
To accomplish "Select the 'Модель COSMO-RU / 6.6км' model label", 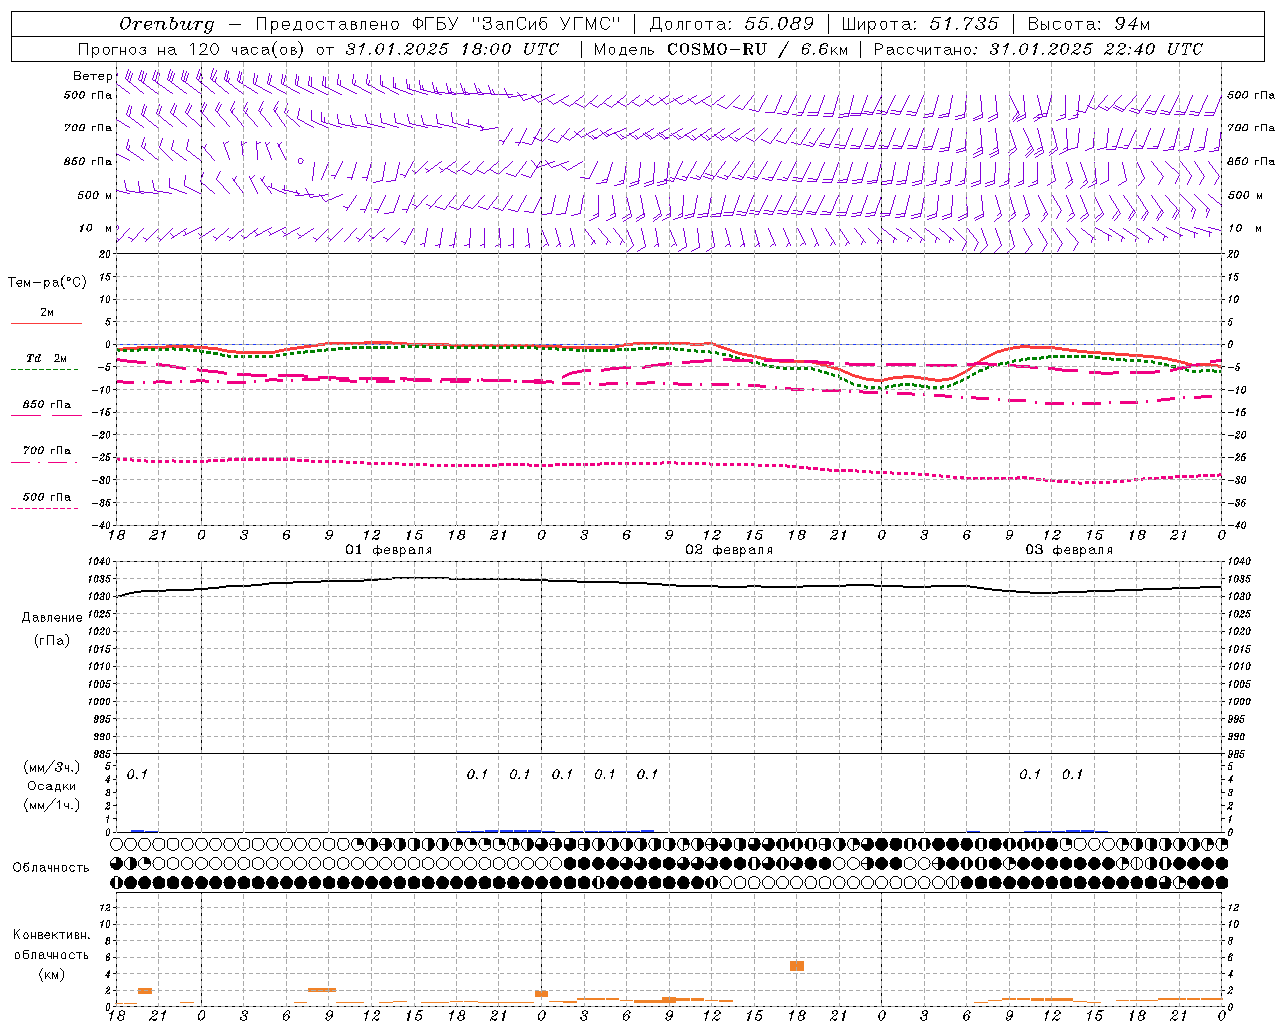I will (x=721, y=49).
